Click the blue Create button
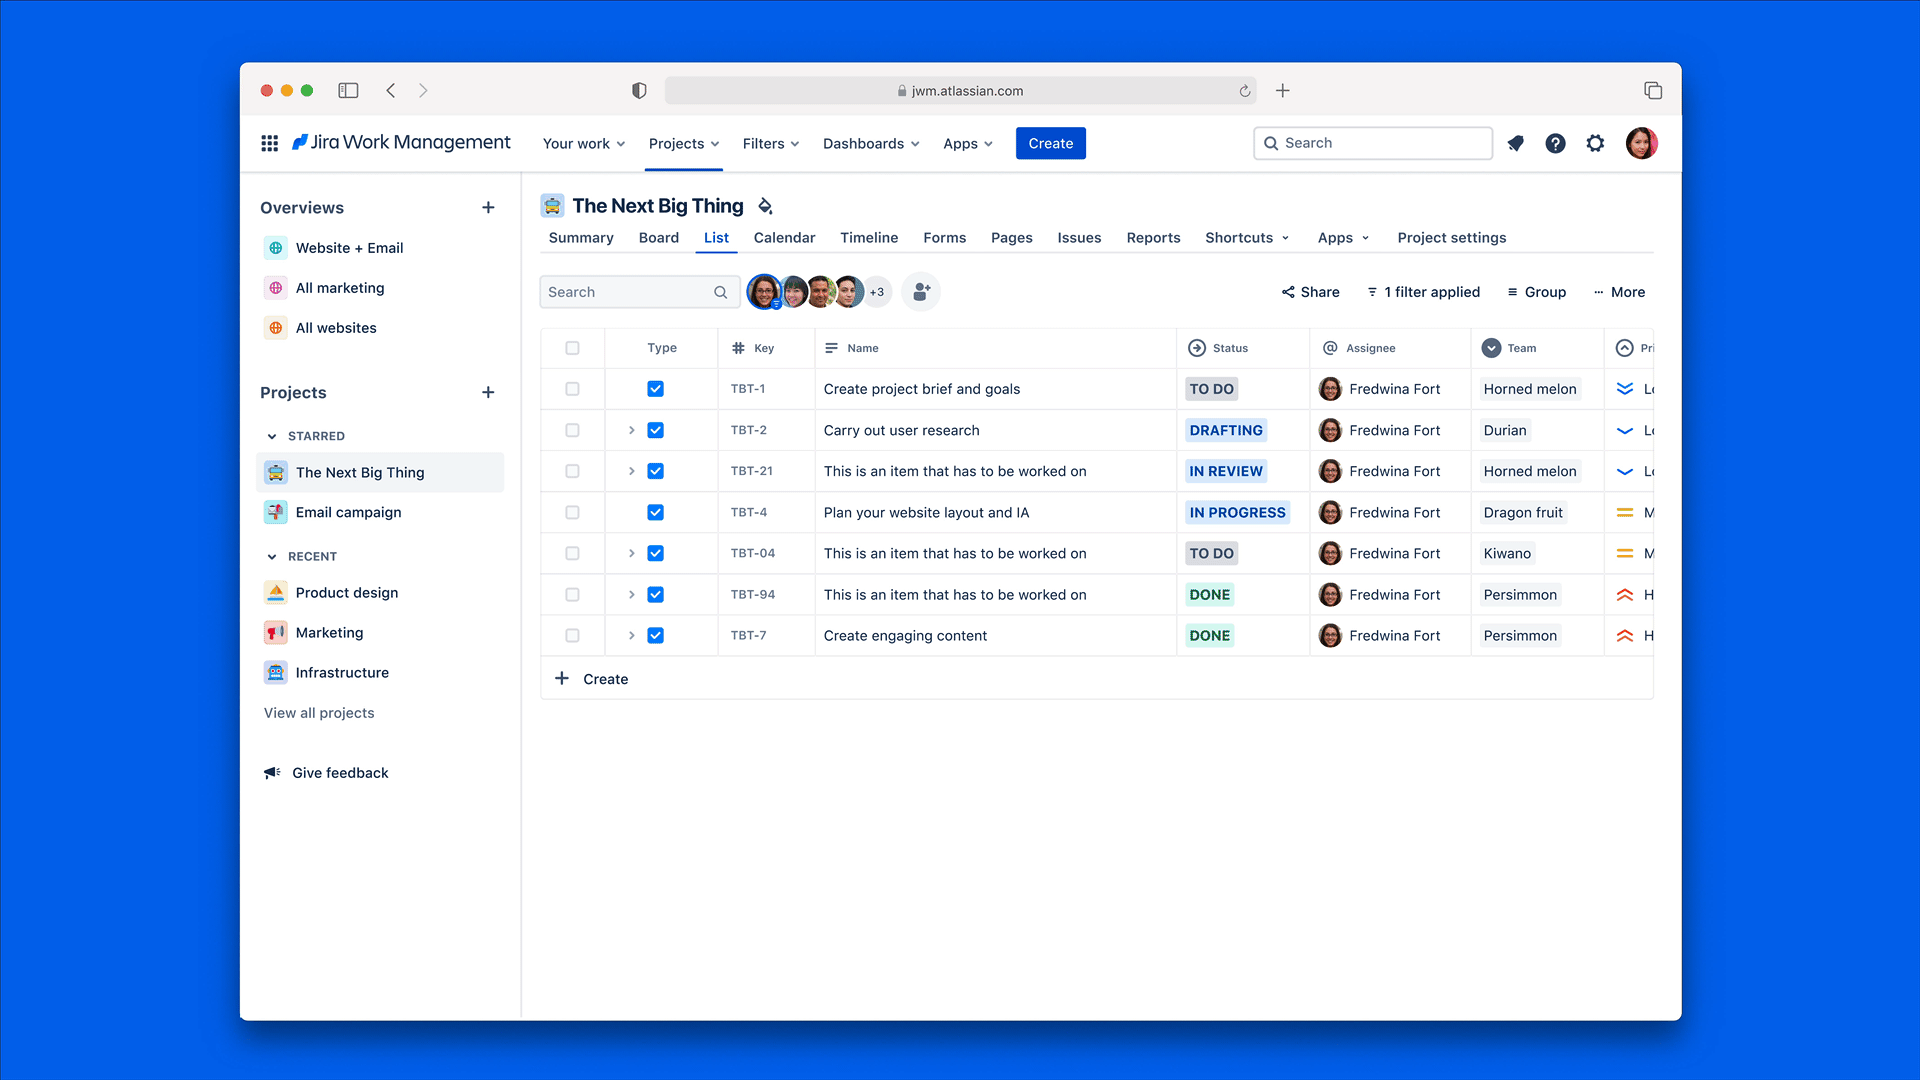Screen dimensions: 1920x1080 pos(1050,143)
